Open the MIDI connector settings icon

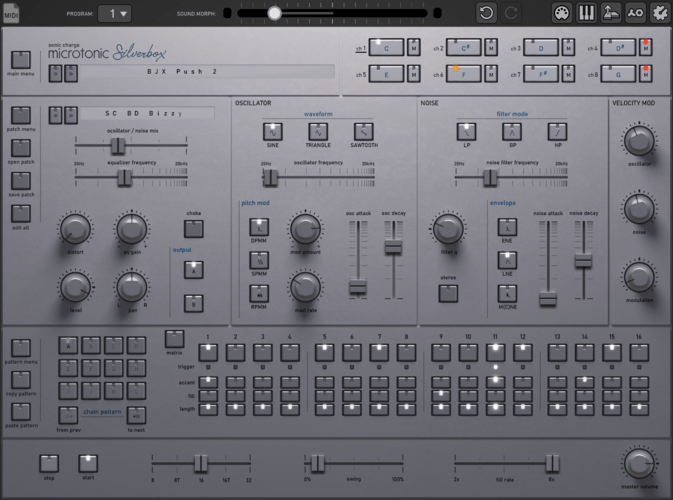click(562, 13)
